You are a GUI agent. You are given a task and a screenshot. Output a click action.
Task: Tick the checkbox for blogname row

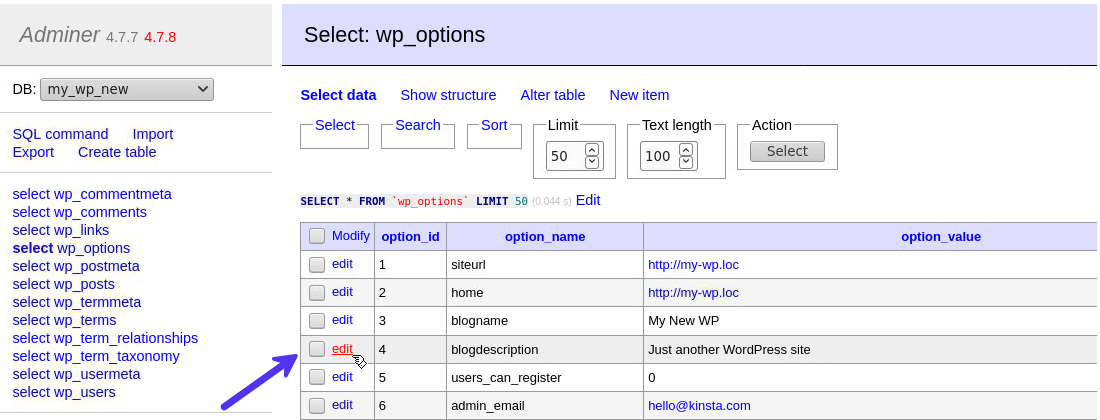[317, 321]
